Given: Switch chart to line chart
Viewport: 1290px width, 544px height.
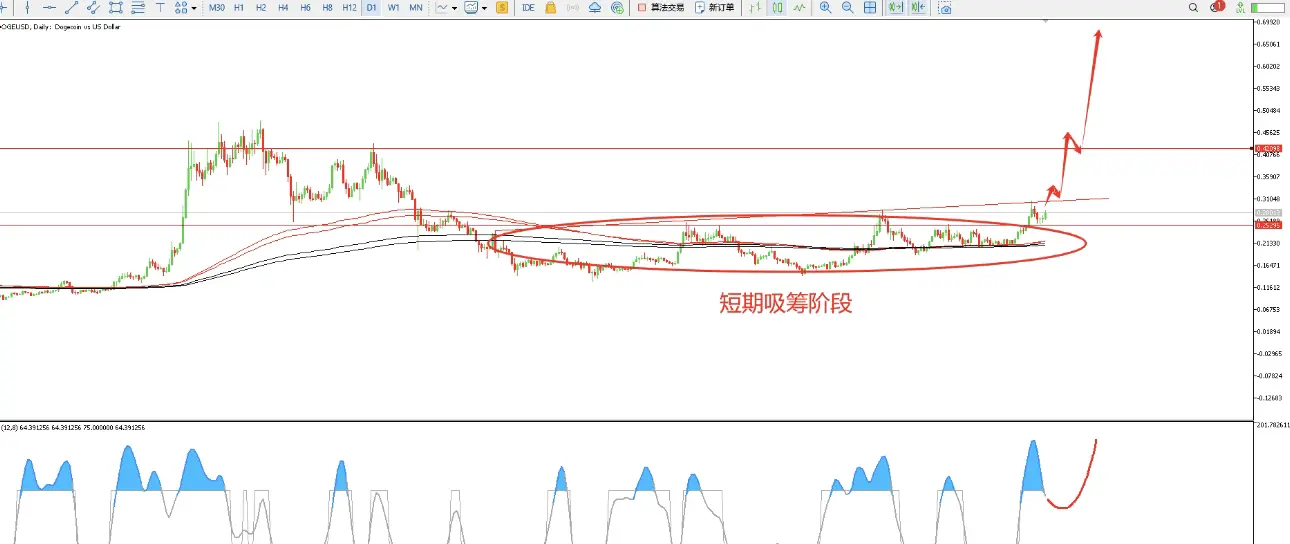Looking at the screenshot, I should pos(800,8).
